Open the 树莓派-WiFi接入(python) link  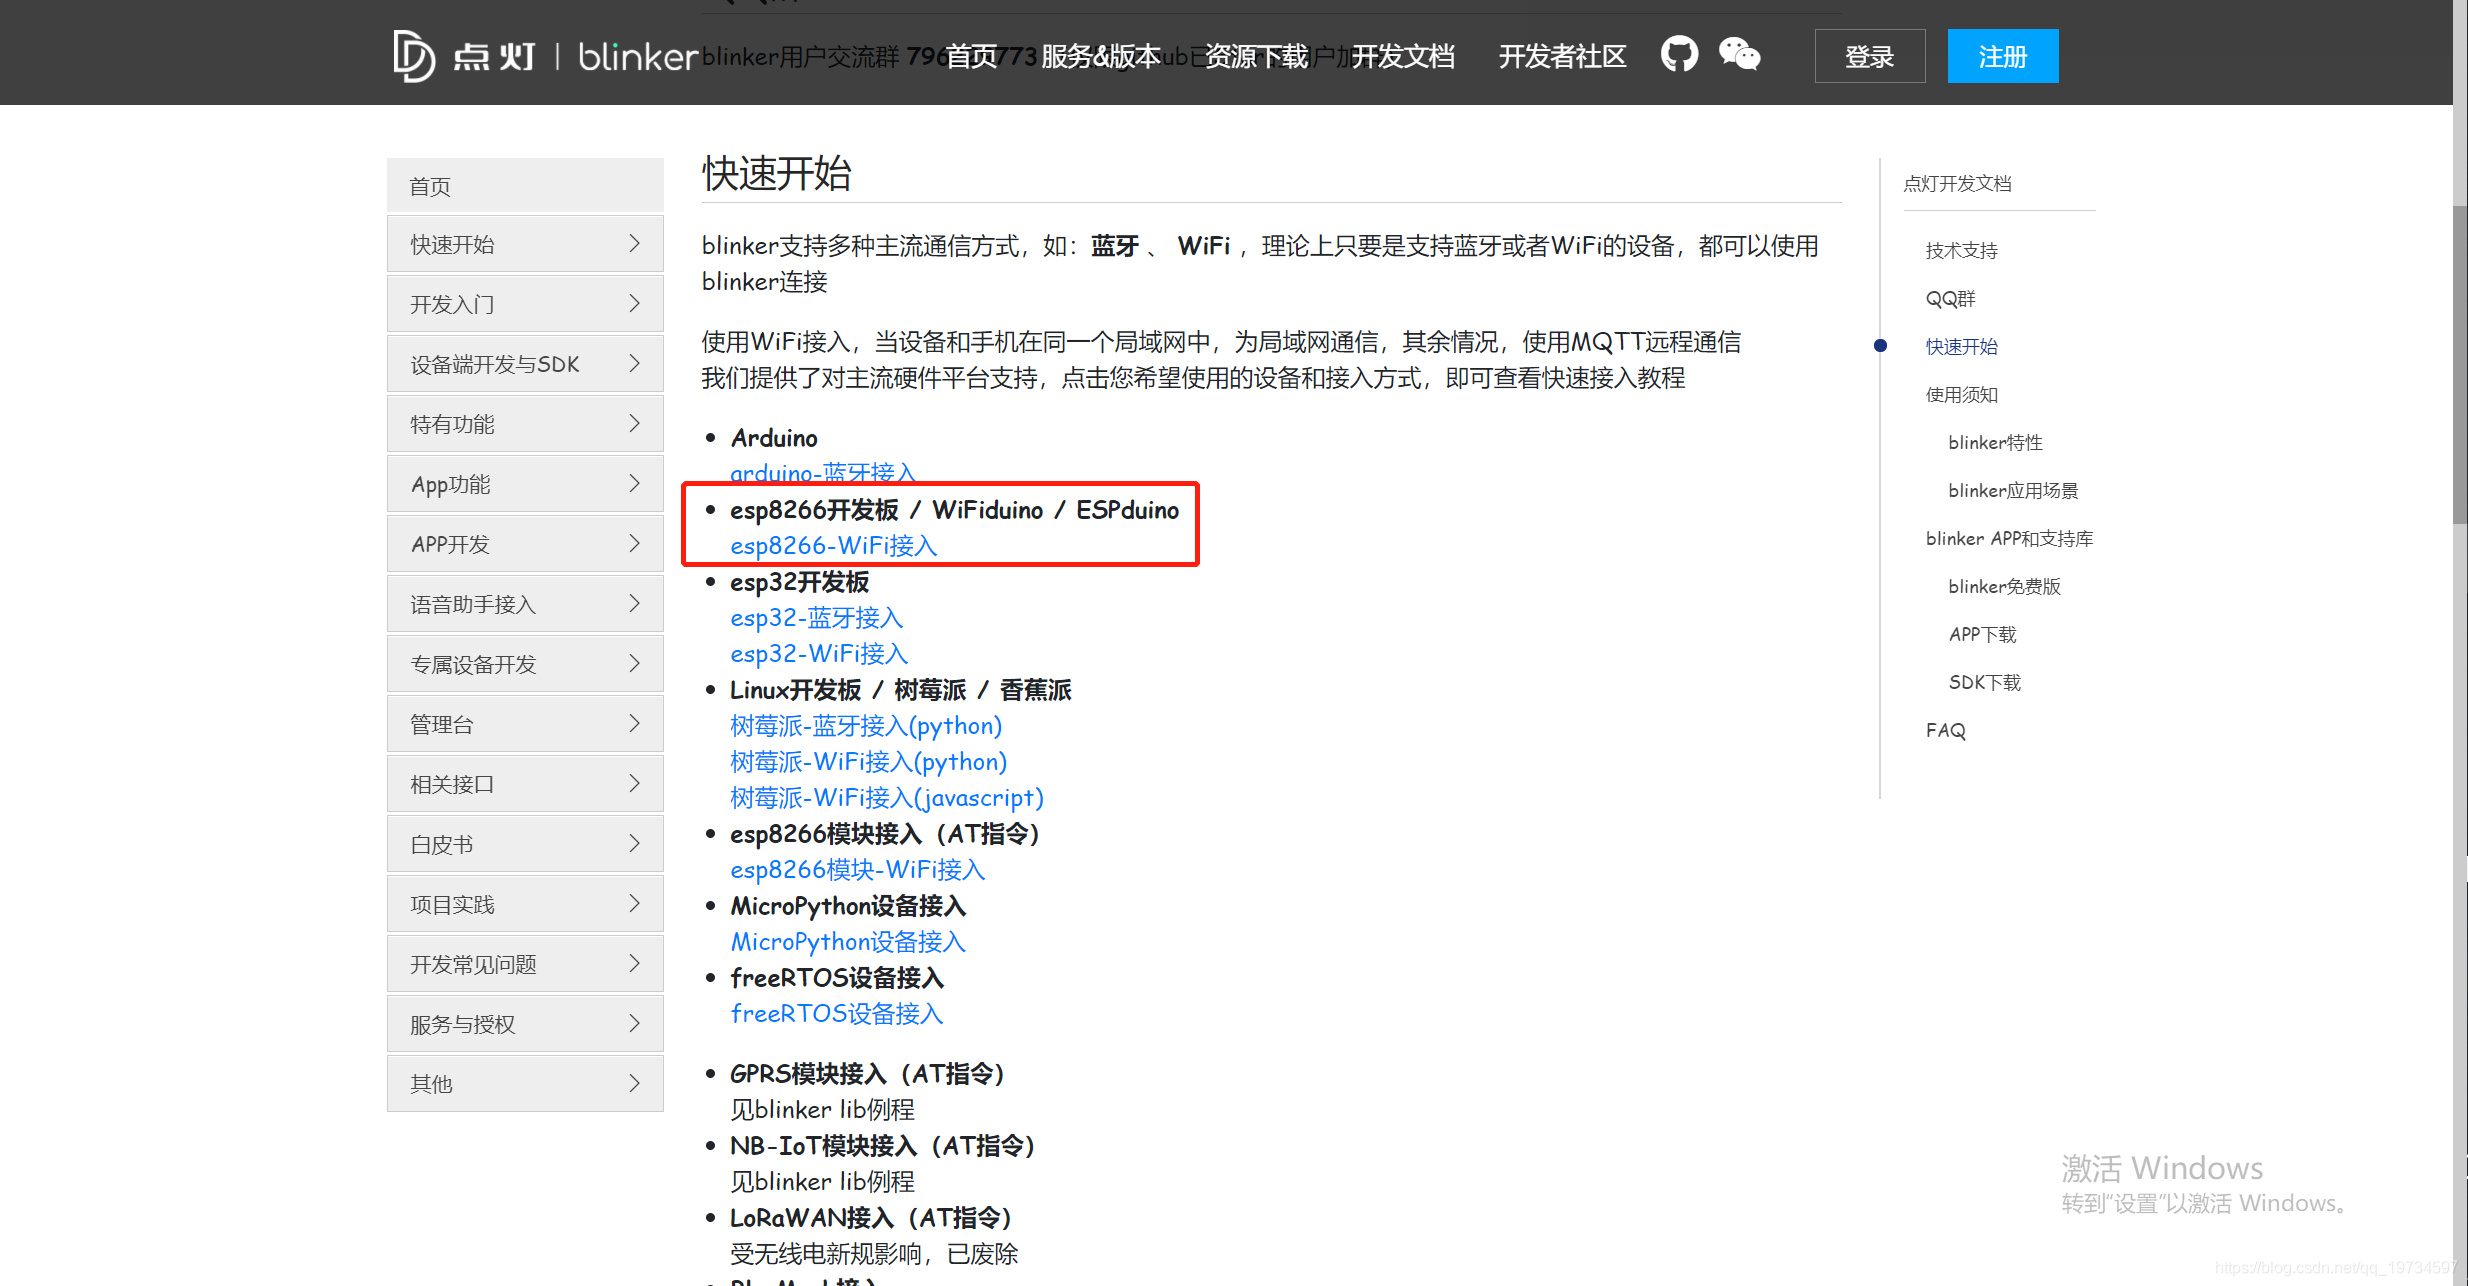[868, 761]
